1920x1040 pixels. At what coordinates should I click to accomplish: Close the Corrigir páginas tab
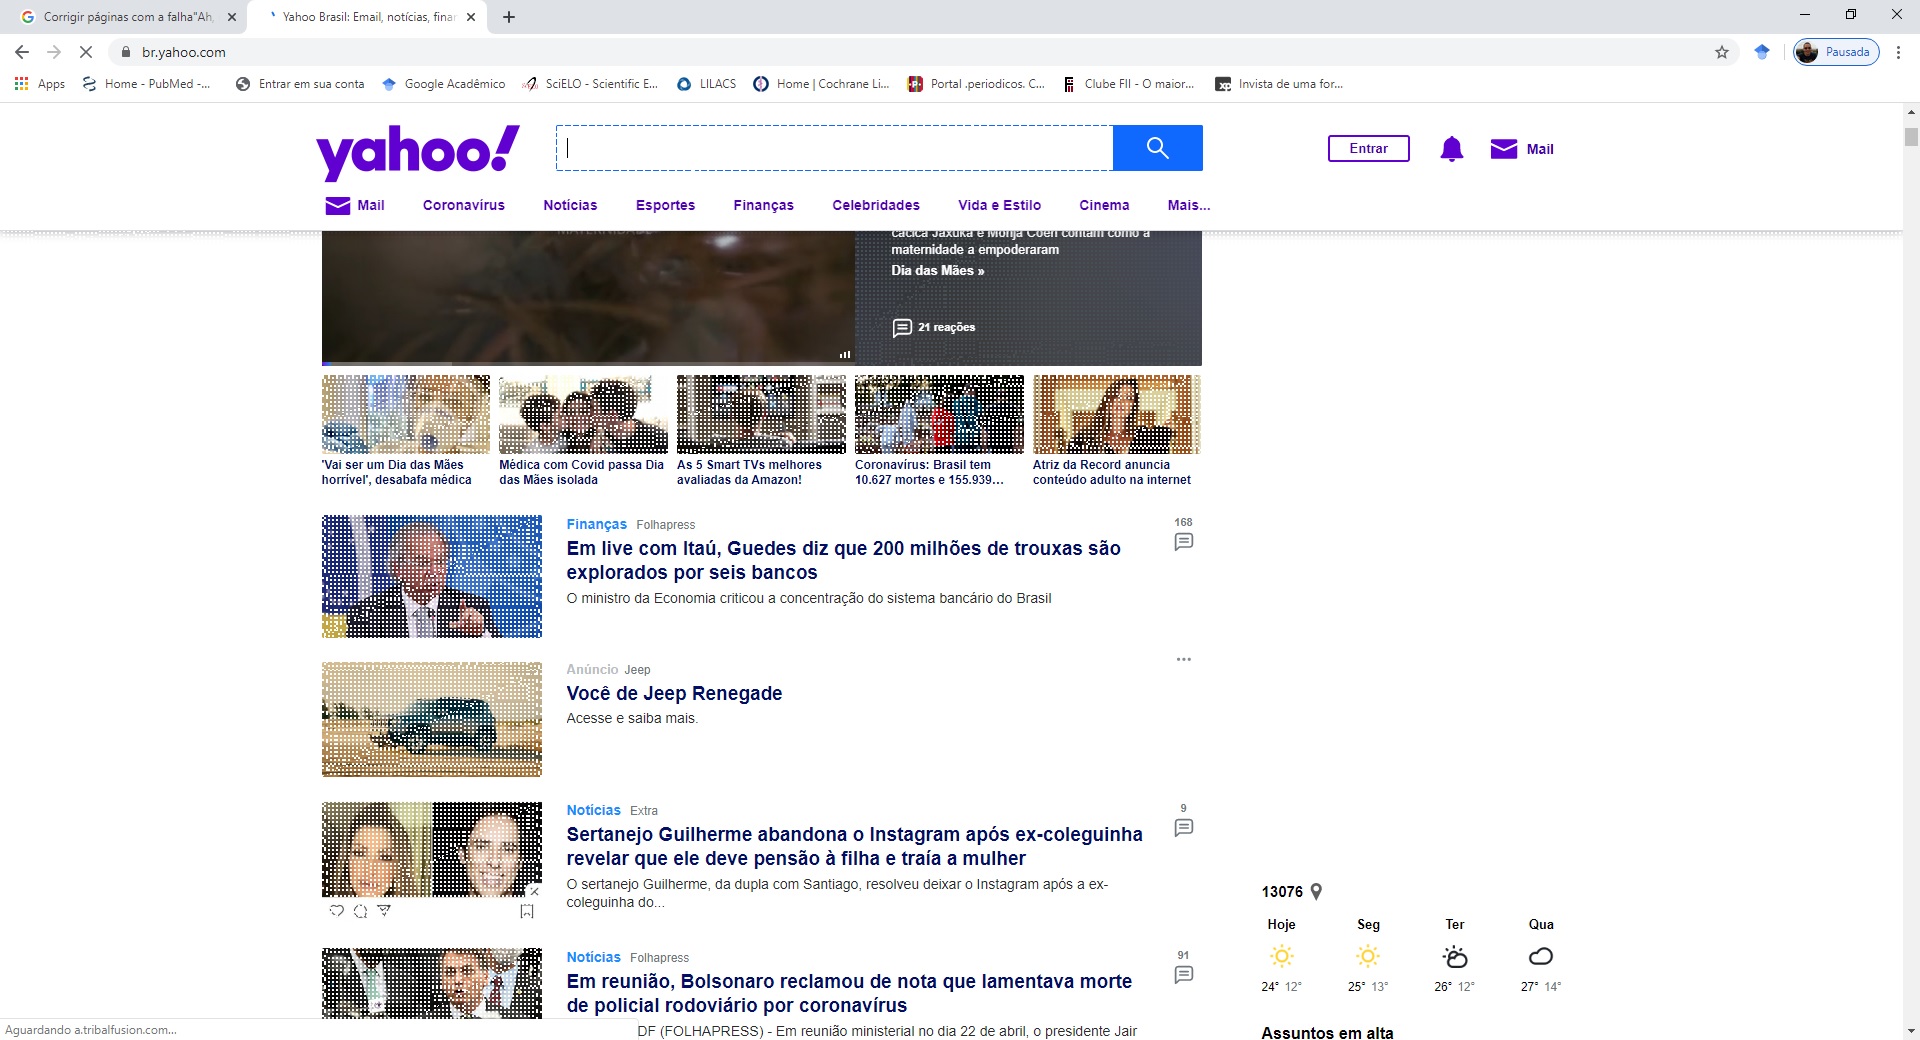coord(231,17)
